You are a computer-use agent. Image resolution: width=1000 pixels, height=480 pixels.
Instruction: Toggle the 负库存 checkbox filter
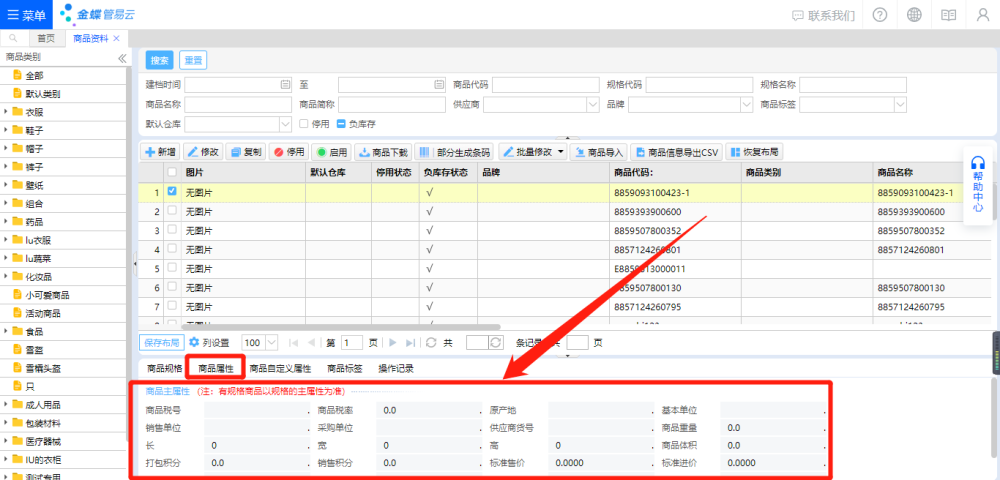(341, 124)
